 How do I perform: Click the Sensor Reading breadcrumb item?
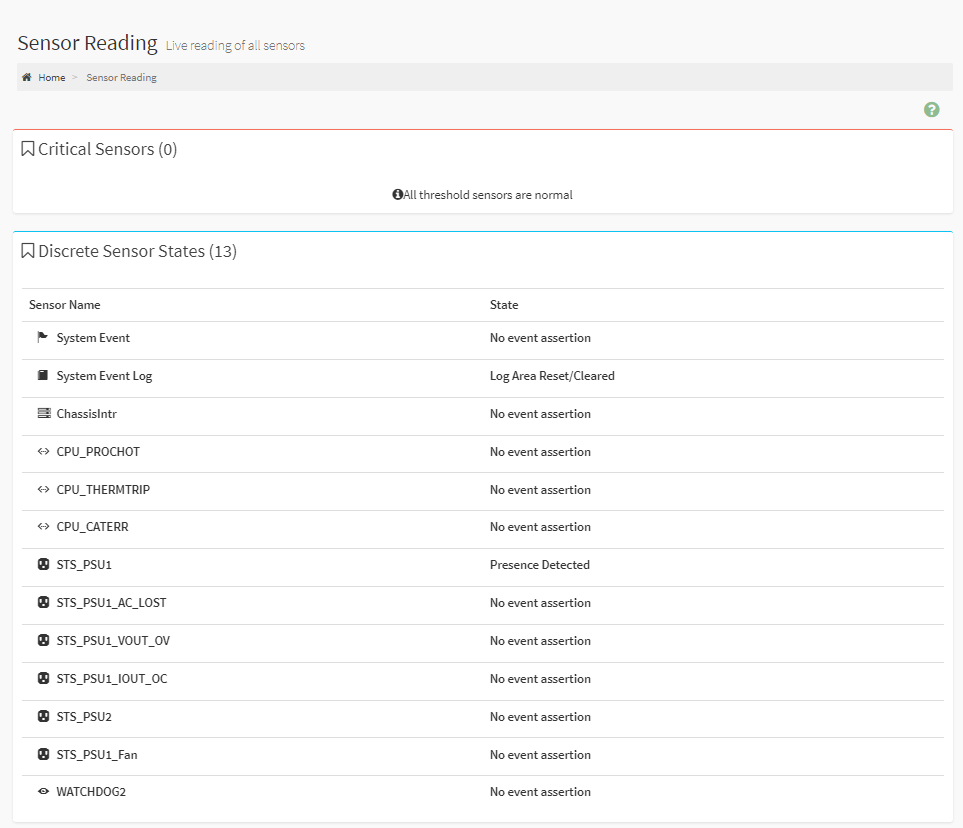click(x=121, y=78)
